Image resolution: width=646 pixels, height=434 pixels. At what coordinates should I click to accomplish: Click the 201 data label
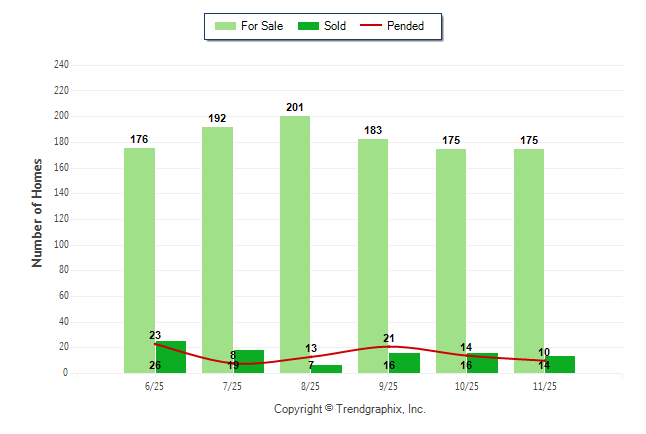pyautogui.click(x=295, y=107)
